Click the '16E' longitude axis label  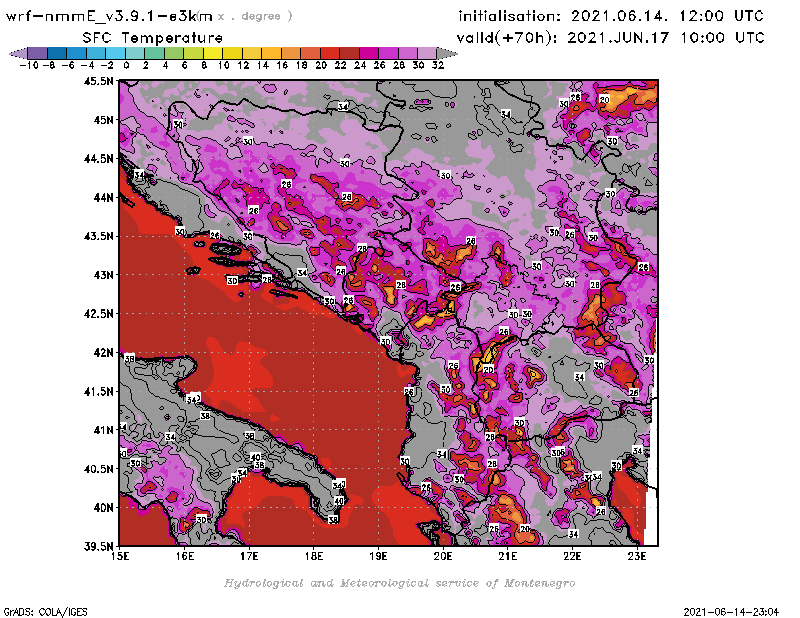[185, 556]
